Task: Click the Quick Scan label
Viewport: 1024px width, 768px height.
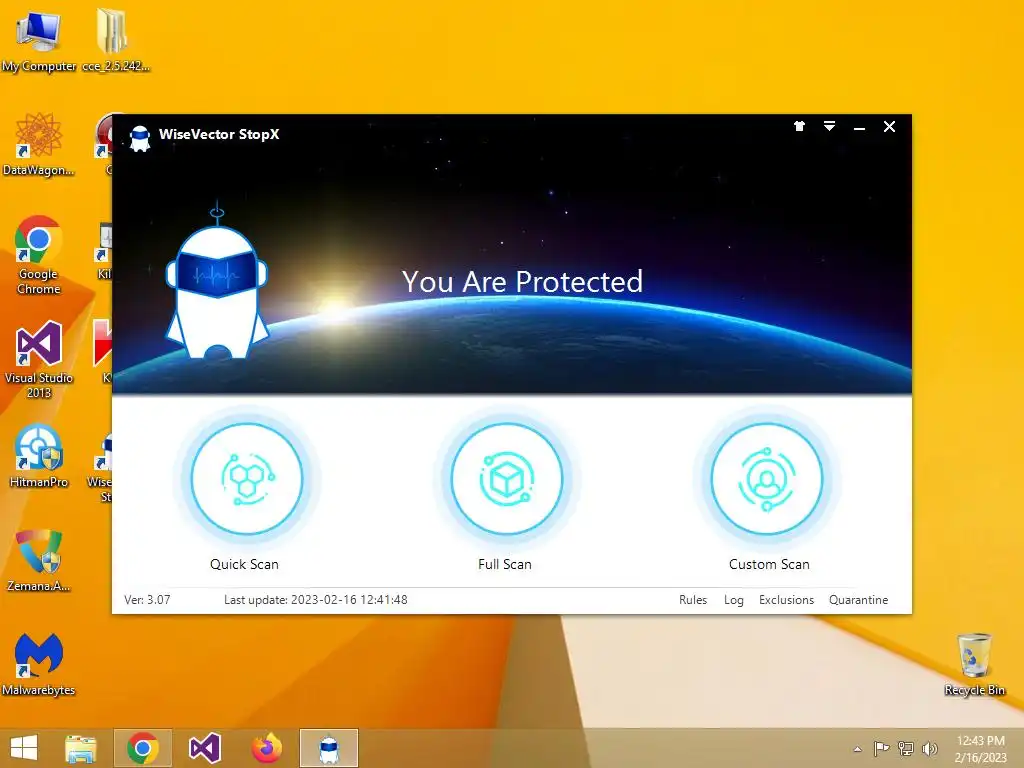Action: pyautogui.click(x=244, y=564)
